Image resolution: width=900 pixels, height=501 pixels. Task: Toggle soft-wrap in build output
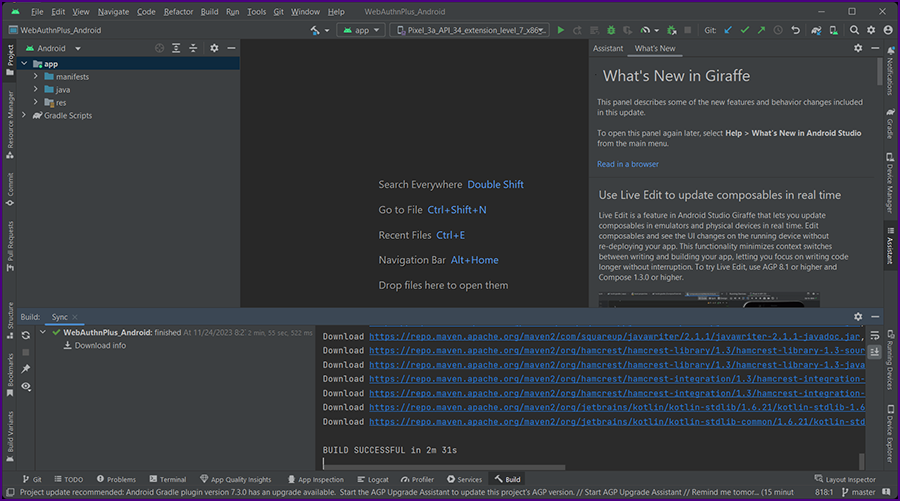coord(876,336)
